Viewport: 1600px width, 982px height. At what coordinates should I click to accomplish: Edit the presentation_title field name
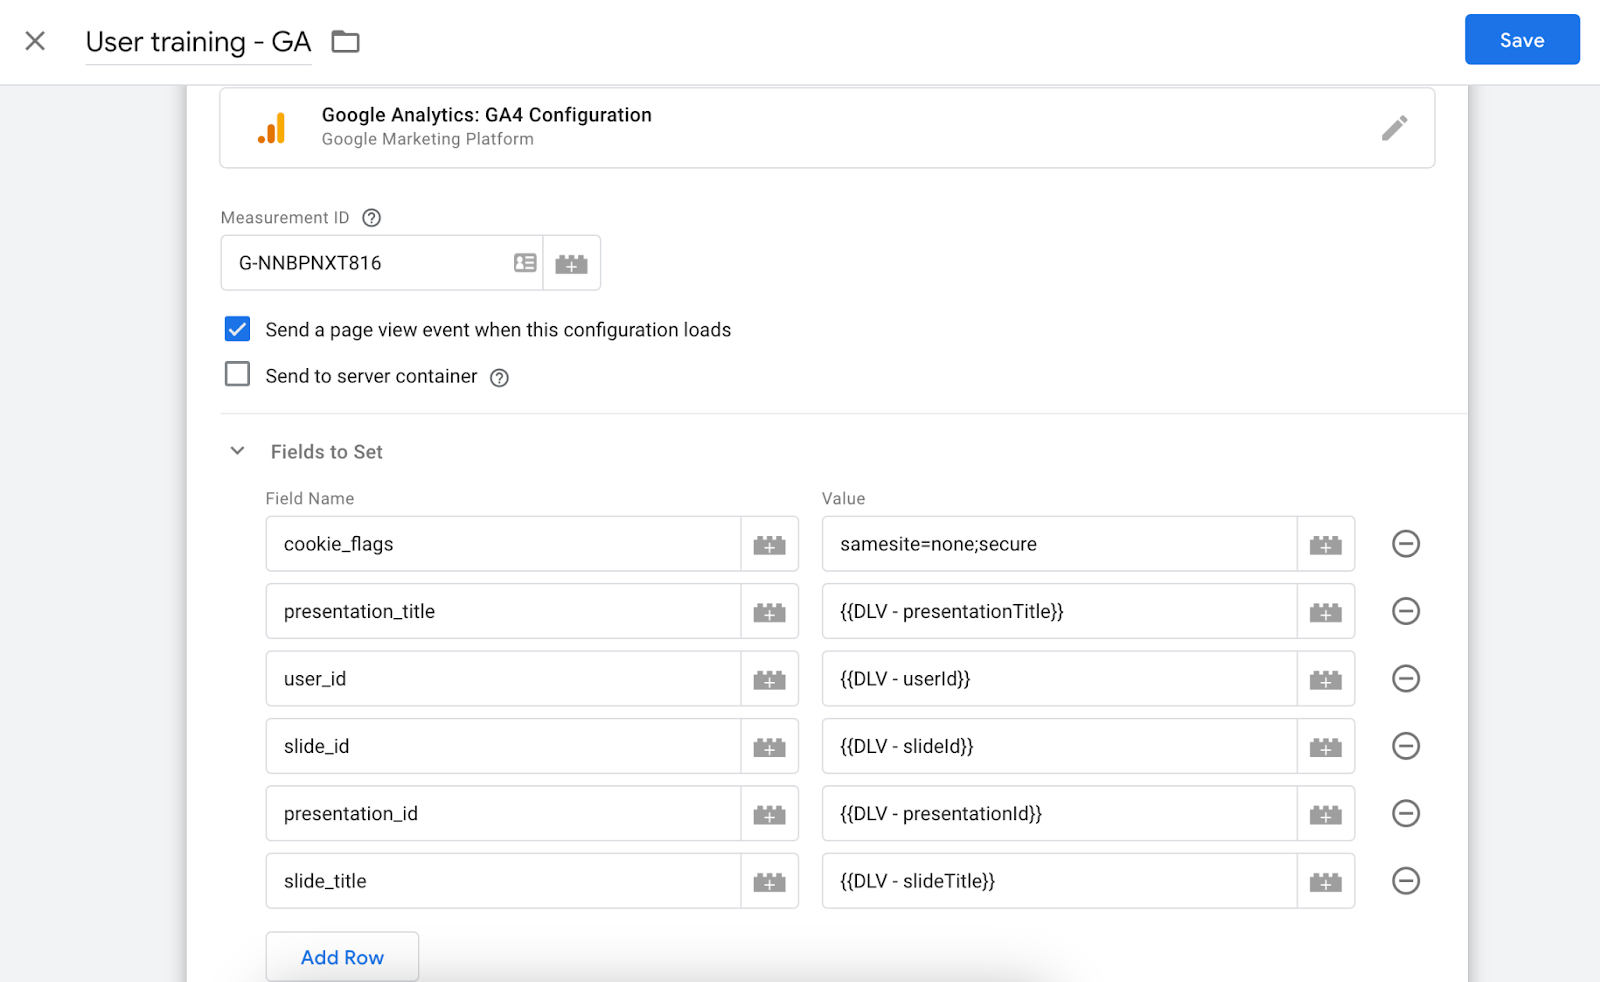coord(503,611)
